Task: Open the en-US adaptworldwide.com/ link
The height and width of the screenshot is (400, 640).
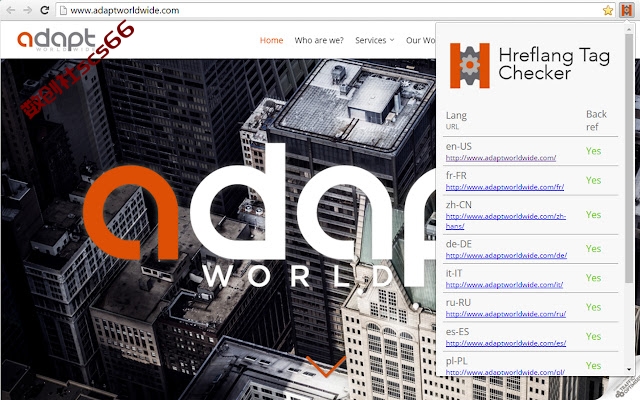Action: (x=501, y=158)
